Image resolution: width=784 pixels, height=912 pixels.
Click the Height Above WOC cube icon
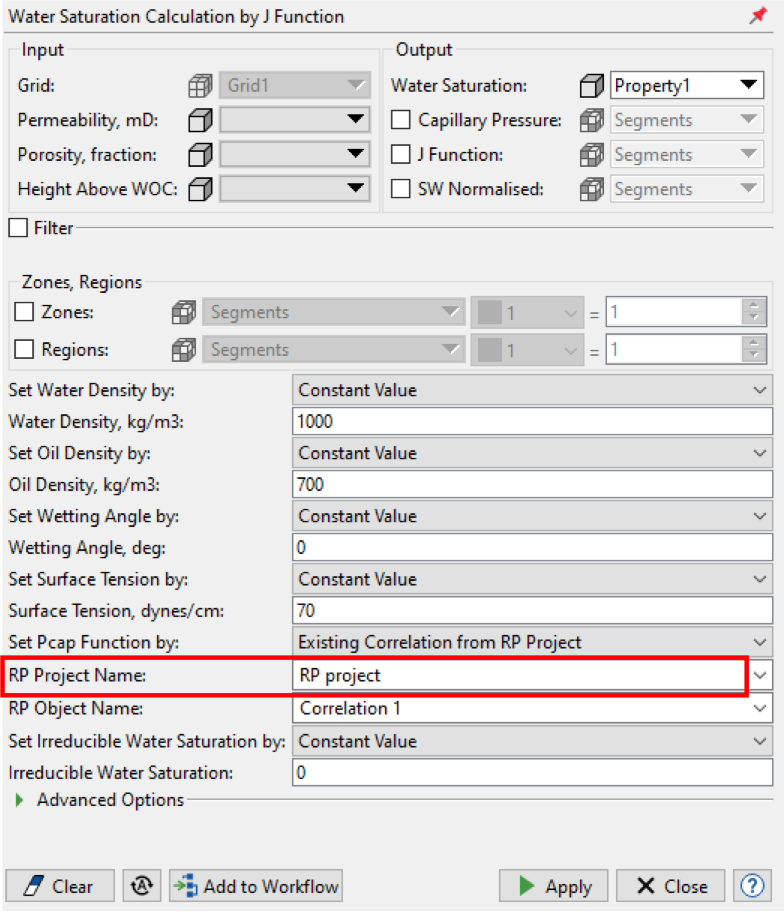click(202, 189)
